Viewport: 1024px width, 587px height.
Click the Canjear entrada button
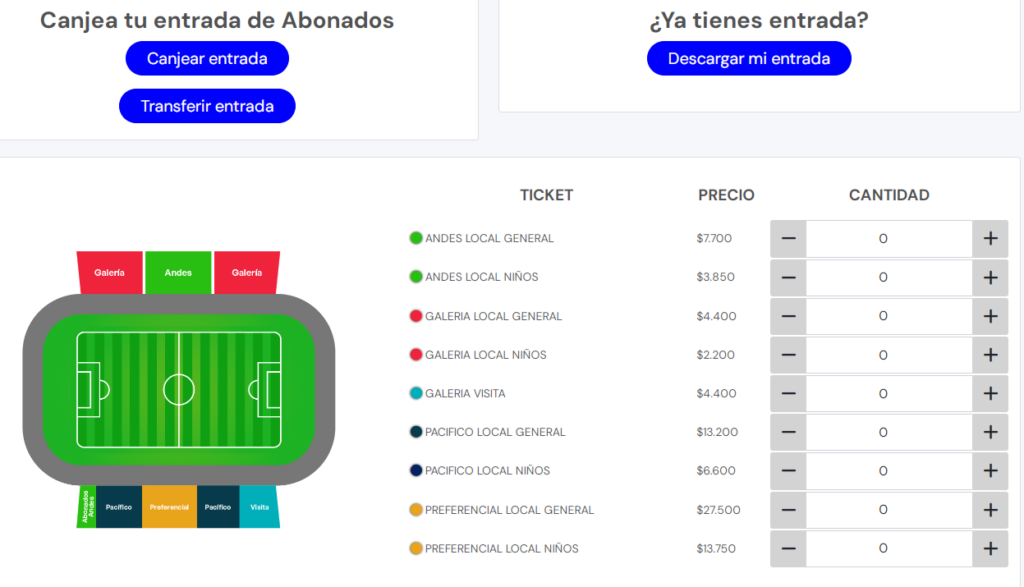click(207, 59)
